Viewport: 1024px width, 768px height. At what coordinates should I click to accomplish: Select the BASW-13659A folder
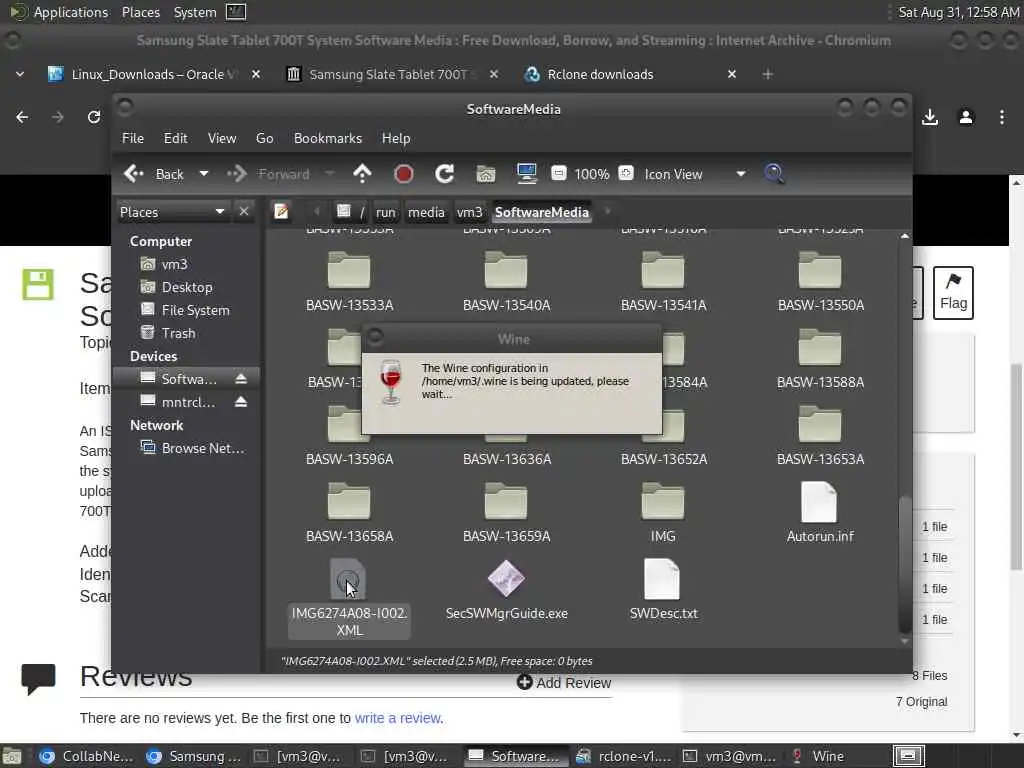pos(507,513)
